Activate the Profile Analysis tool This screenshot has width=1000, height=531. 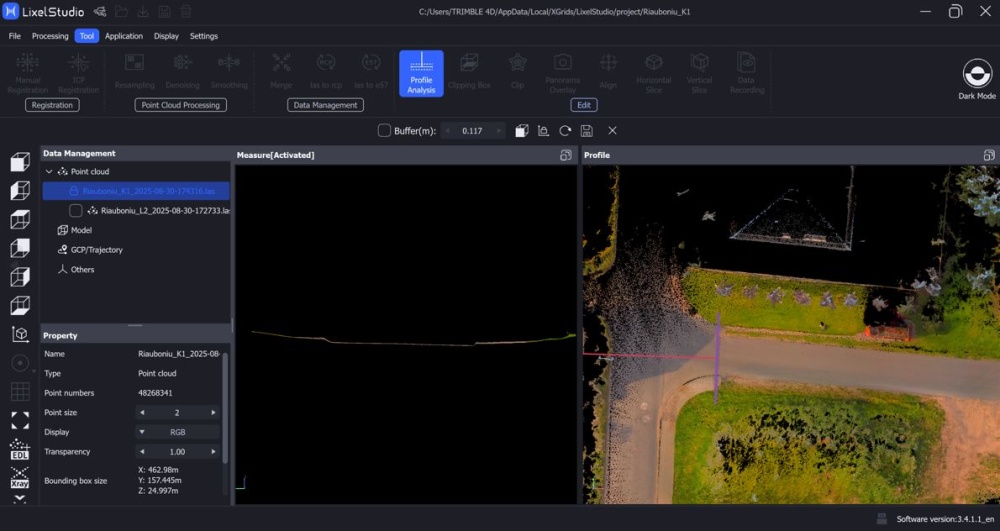pyautogui.click(x=421, y=73)
